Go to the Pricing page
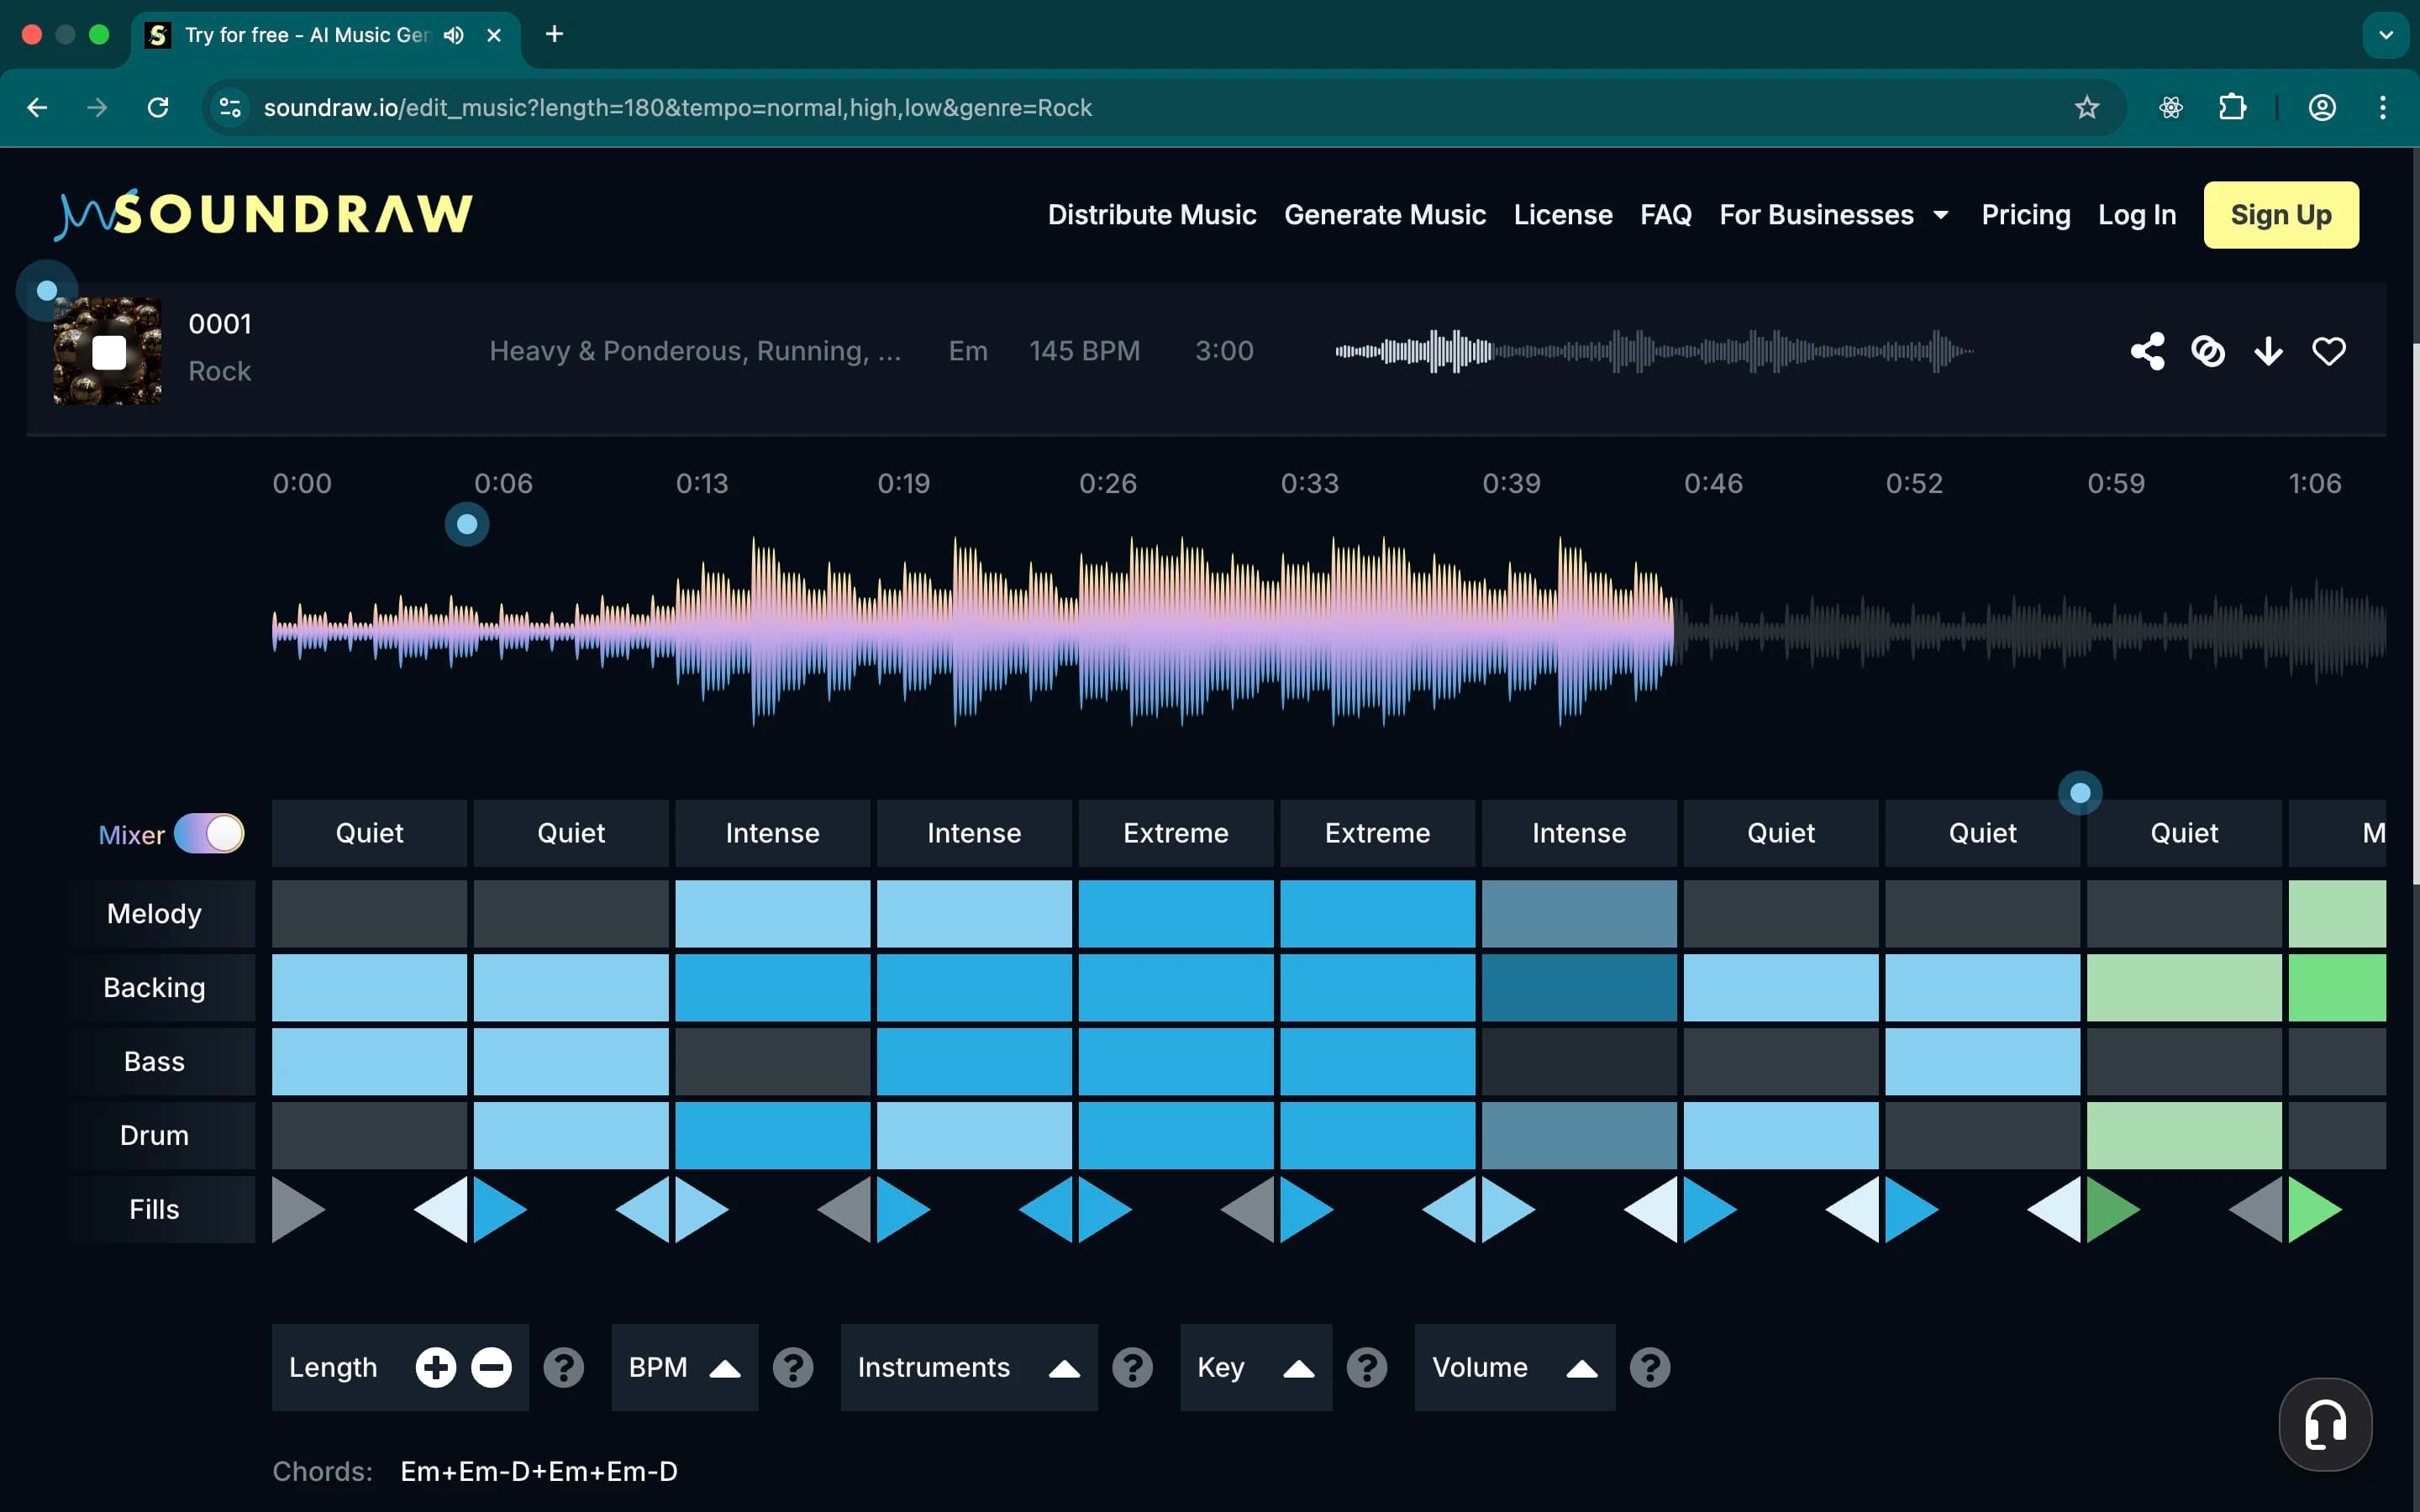Screen dimensions: 2420x1512 click(x=2026, y=214)
